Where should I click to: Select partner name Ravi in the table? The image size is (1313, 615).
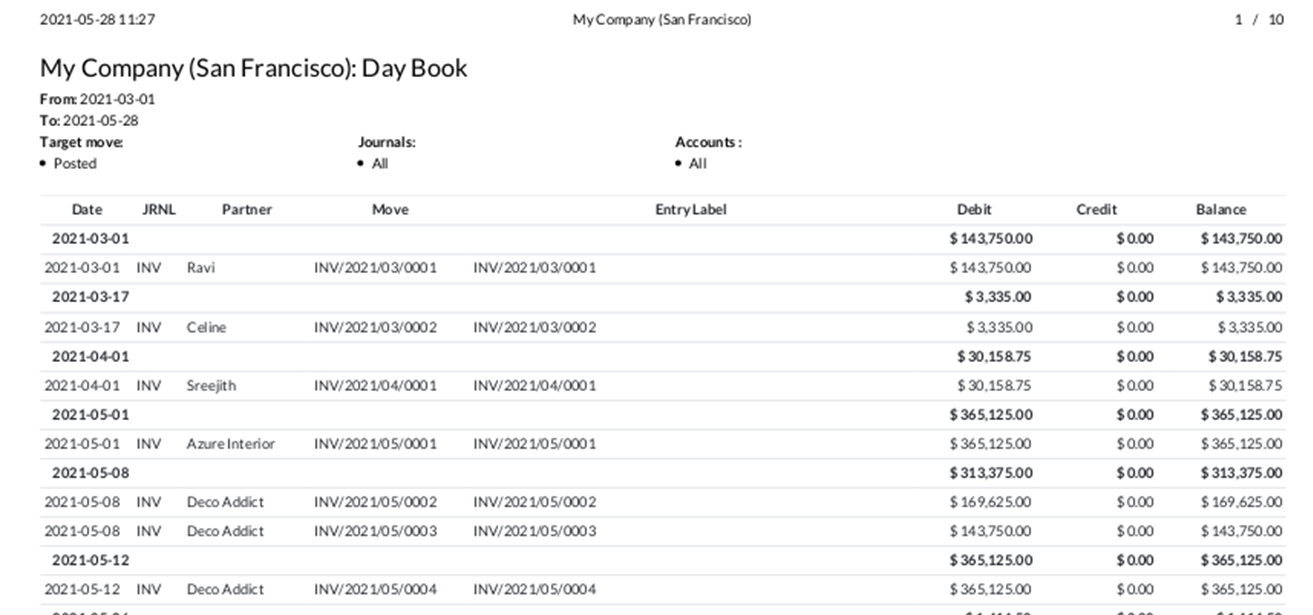[x=200, y=267]
